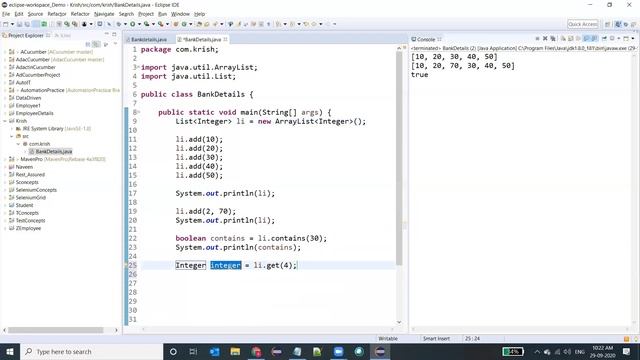Image resolution: width=640 pixels, height=360 pixels.
Task: Click the Save All toolbar icon
Action: pos(27,24)
